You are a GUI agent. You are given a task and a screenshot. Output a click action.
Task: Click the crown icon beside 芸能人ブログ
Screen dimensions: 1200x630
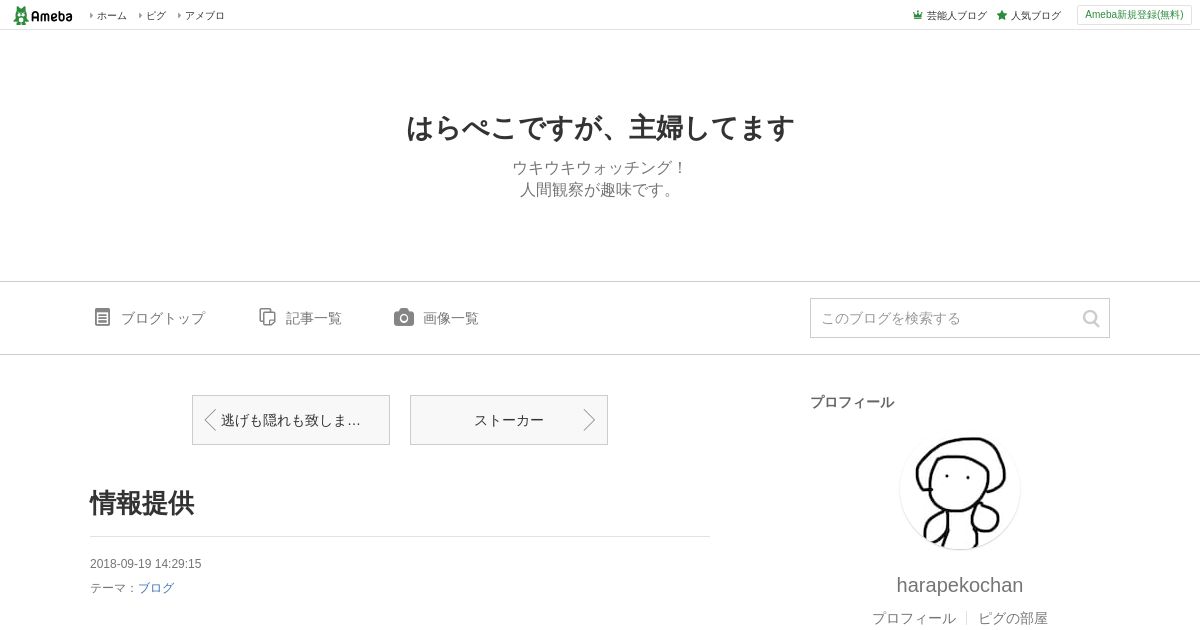917,15
